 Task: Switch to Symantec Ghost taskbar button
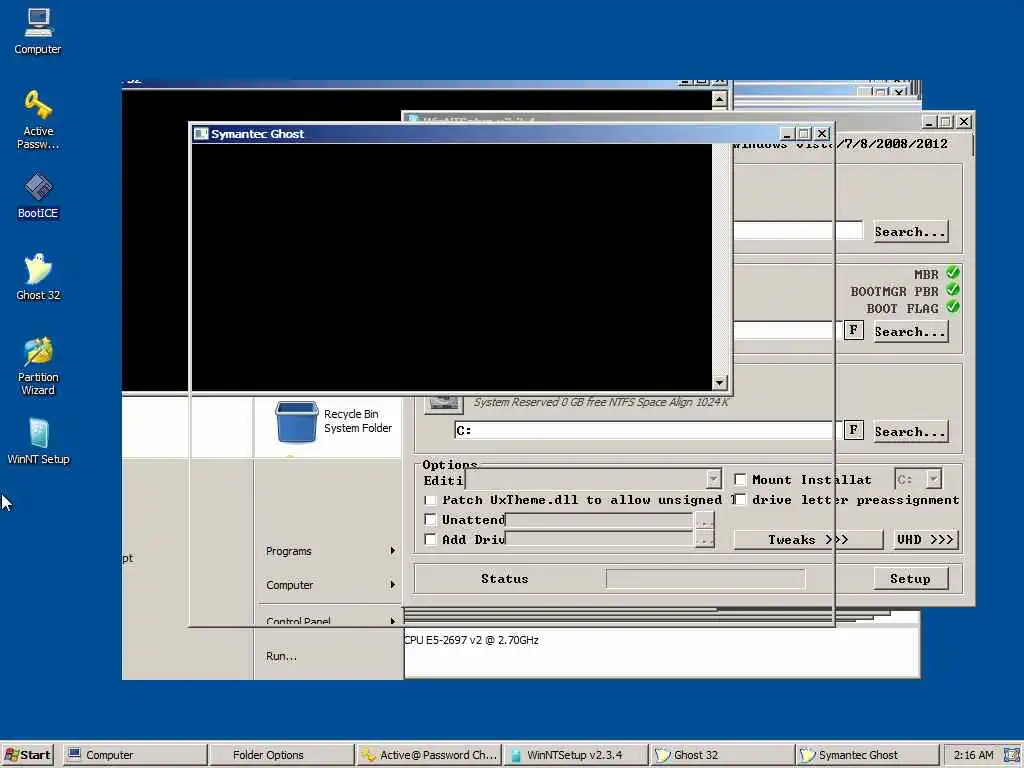pos(867,755)
